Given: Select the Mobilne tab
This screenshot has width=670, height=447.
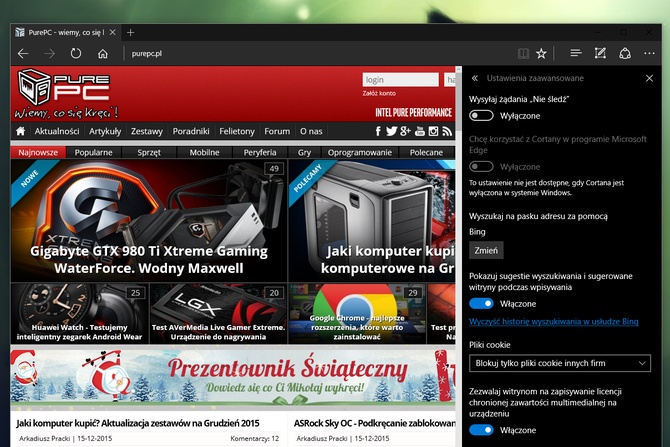Looking at the screenshot, I should [x=204, y=153].
